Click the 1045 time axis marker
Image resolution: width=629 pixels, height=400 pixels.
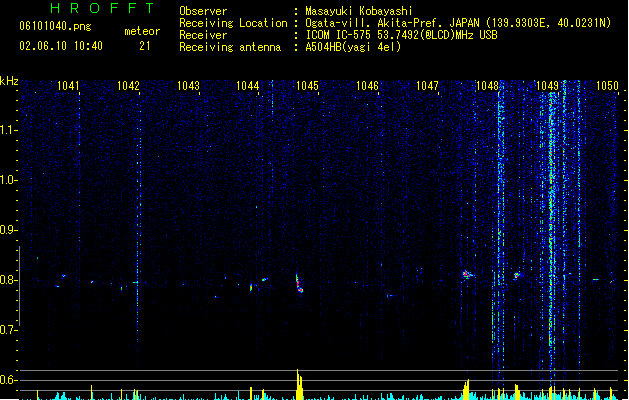(x=307, y=86)
